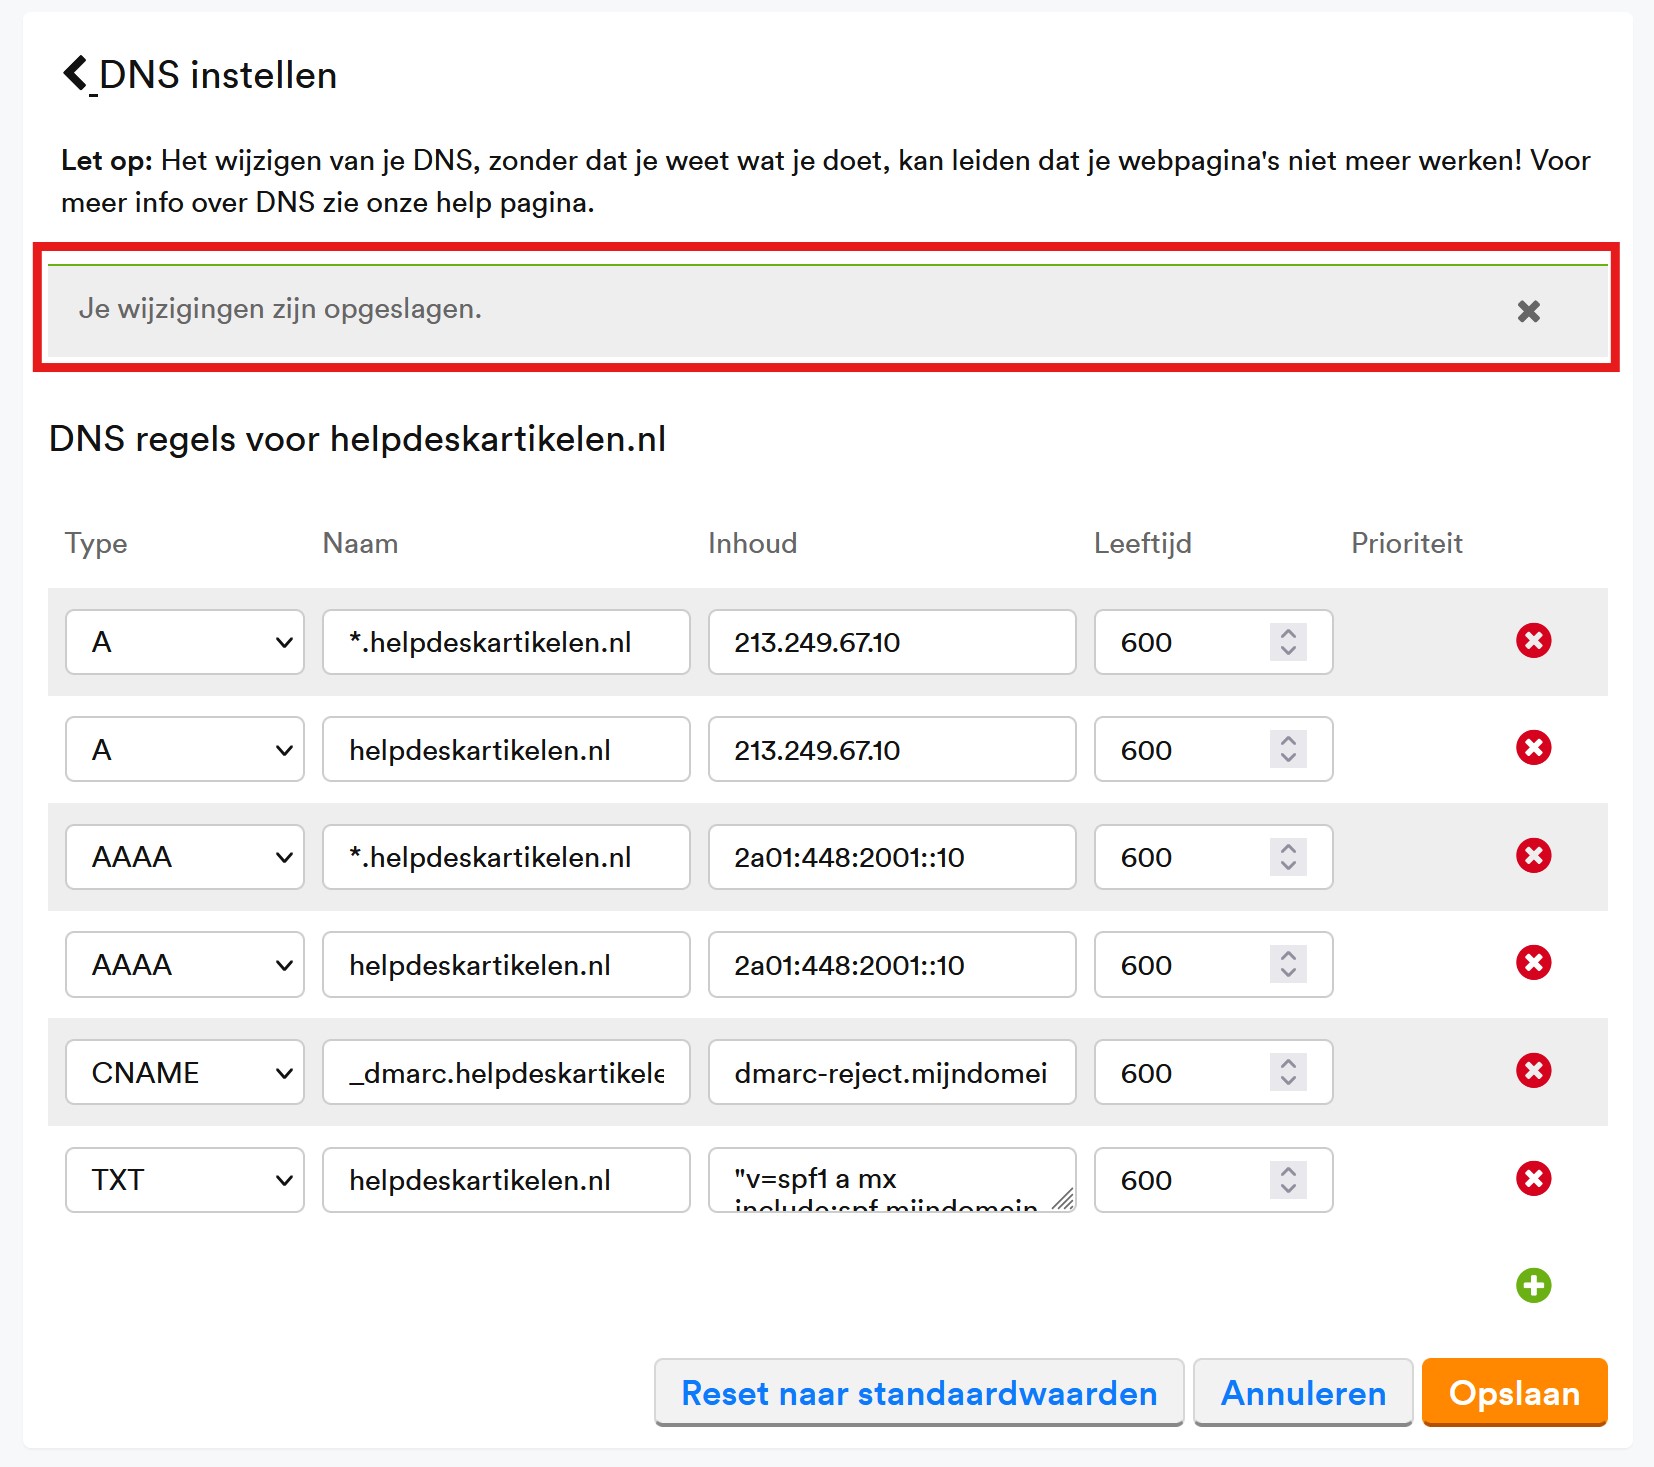1654x1467 pixels.
Task: Delete the CNAME _dmarc record
Action: [x=1533, y=1070]
